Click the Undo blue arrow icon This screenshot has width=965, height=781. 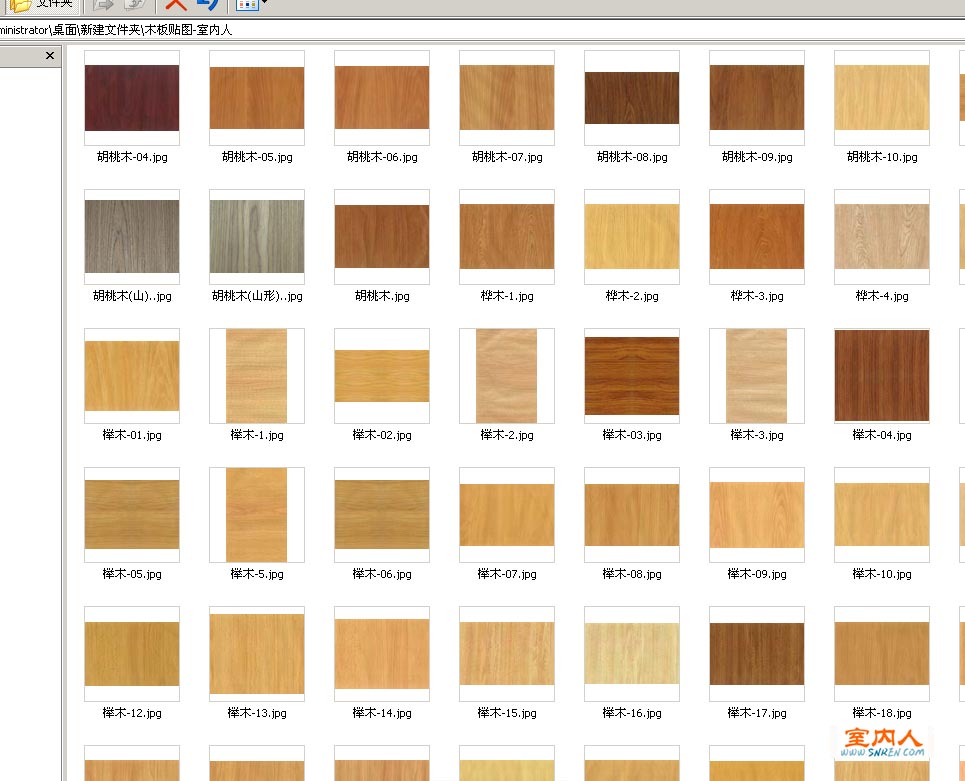click(207, 4)
